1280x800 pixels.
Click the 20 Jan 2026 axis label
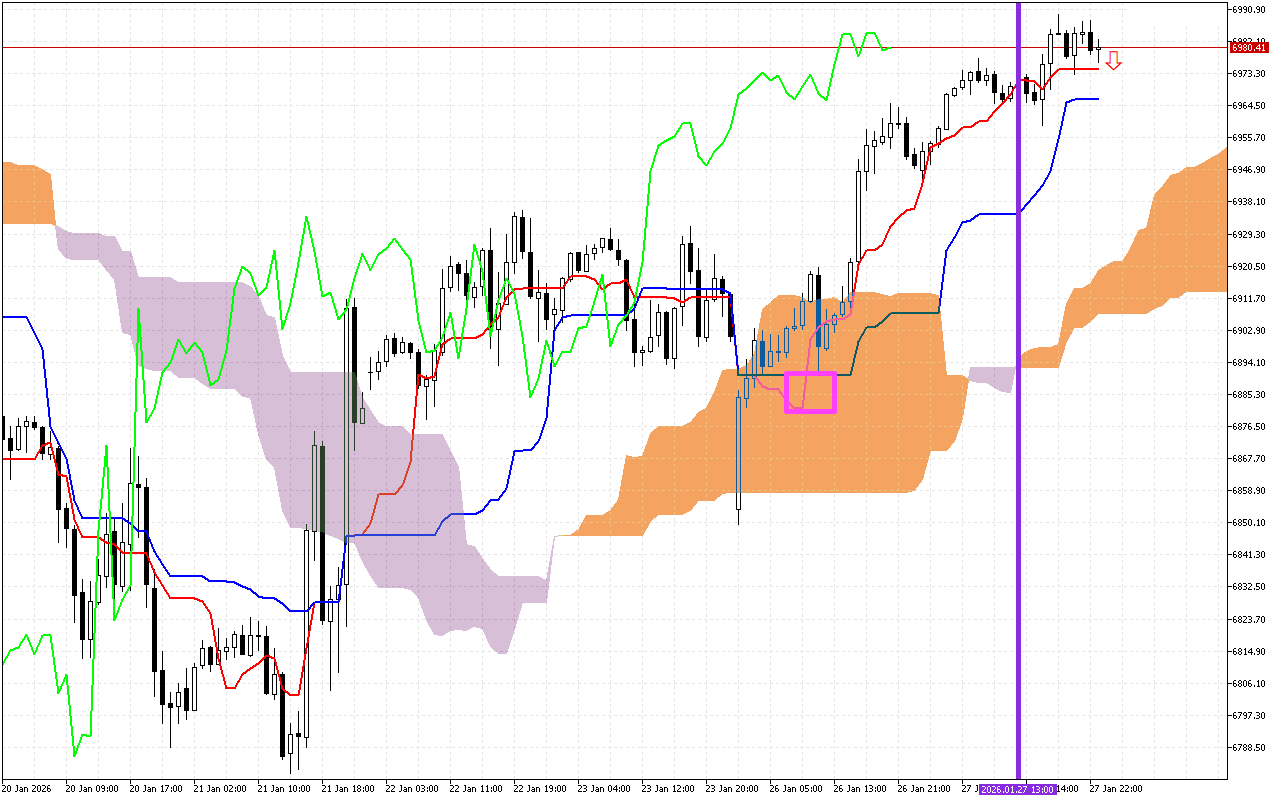29,789
